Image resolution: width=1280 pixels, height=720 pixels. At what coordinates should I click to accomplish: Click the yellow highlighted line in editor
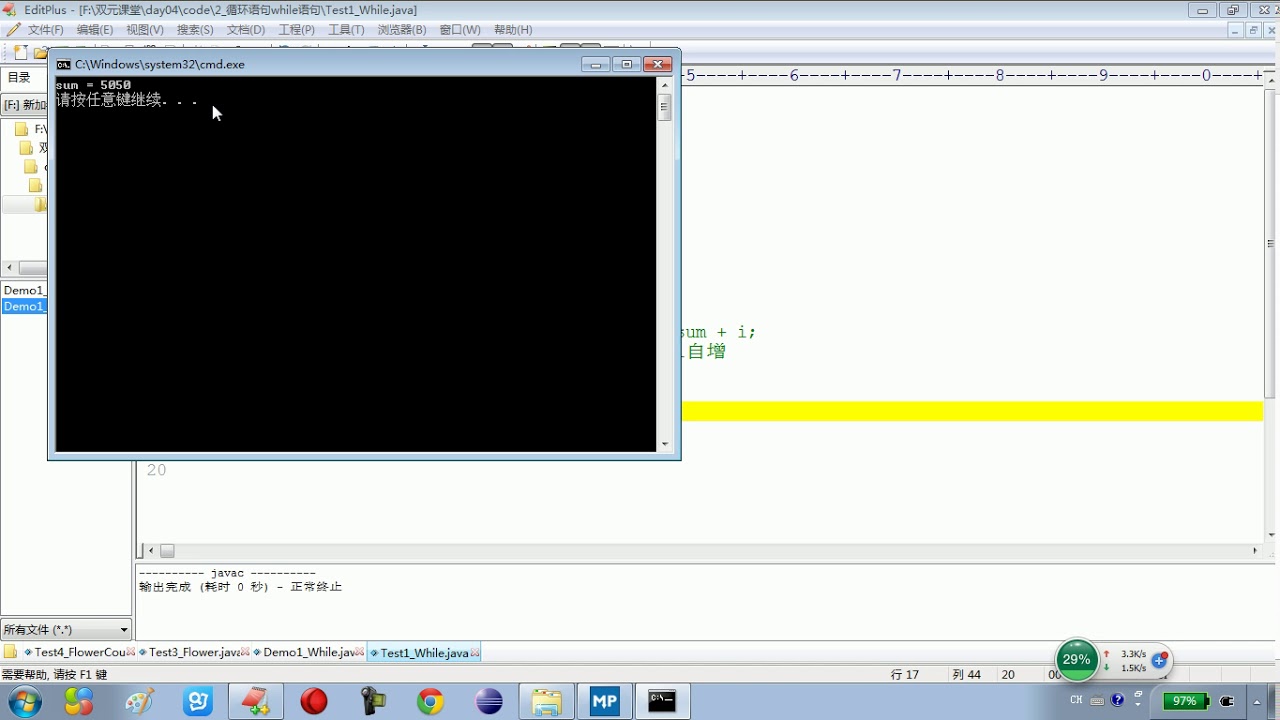(x=972, y=411)
